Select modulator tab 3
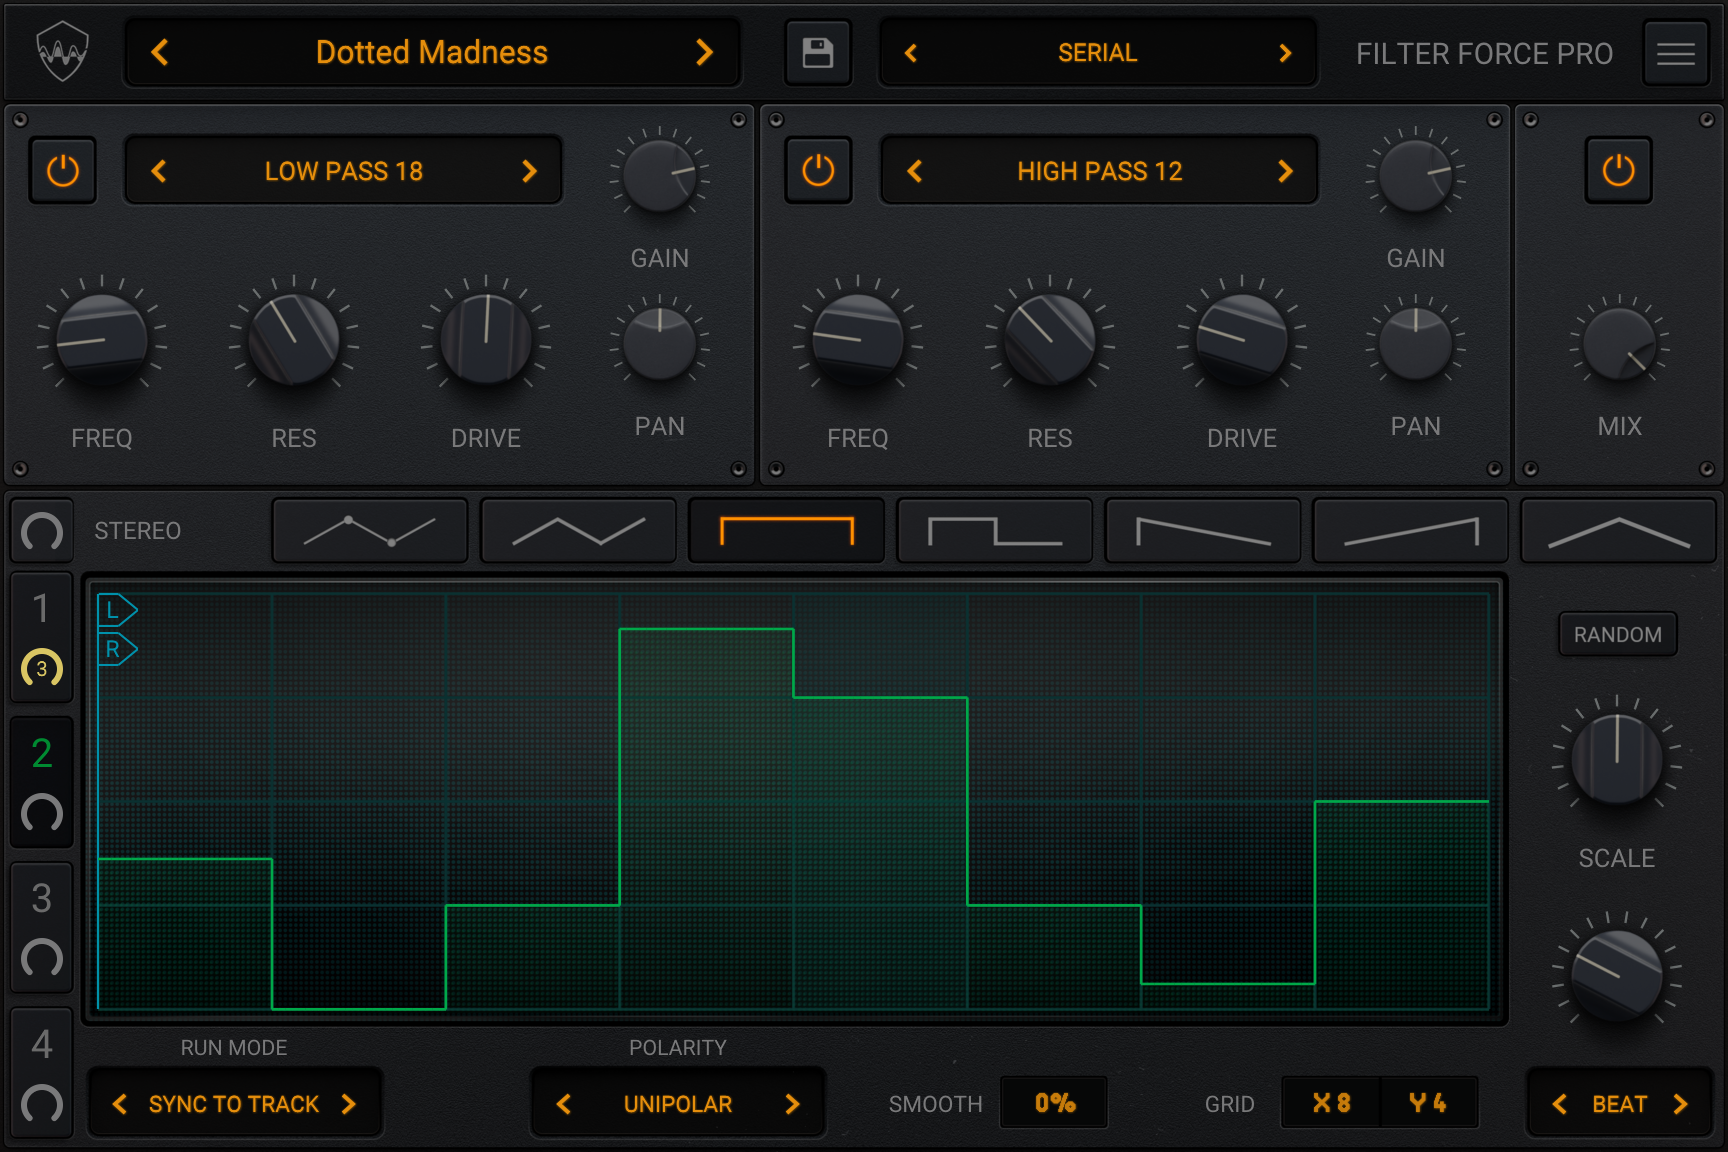The image size is (1728, 1152). pyautogui.click(x=41, y=900)
